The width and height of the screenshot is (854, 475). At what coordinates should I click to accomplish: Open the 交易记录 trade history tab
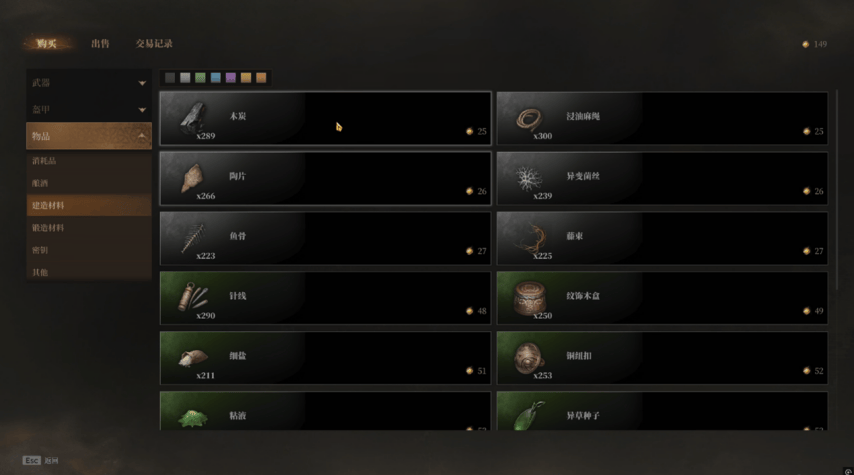point(154,44)
